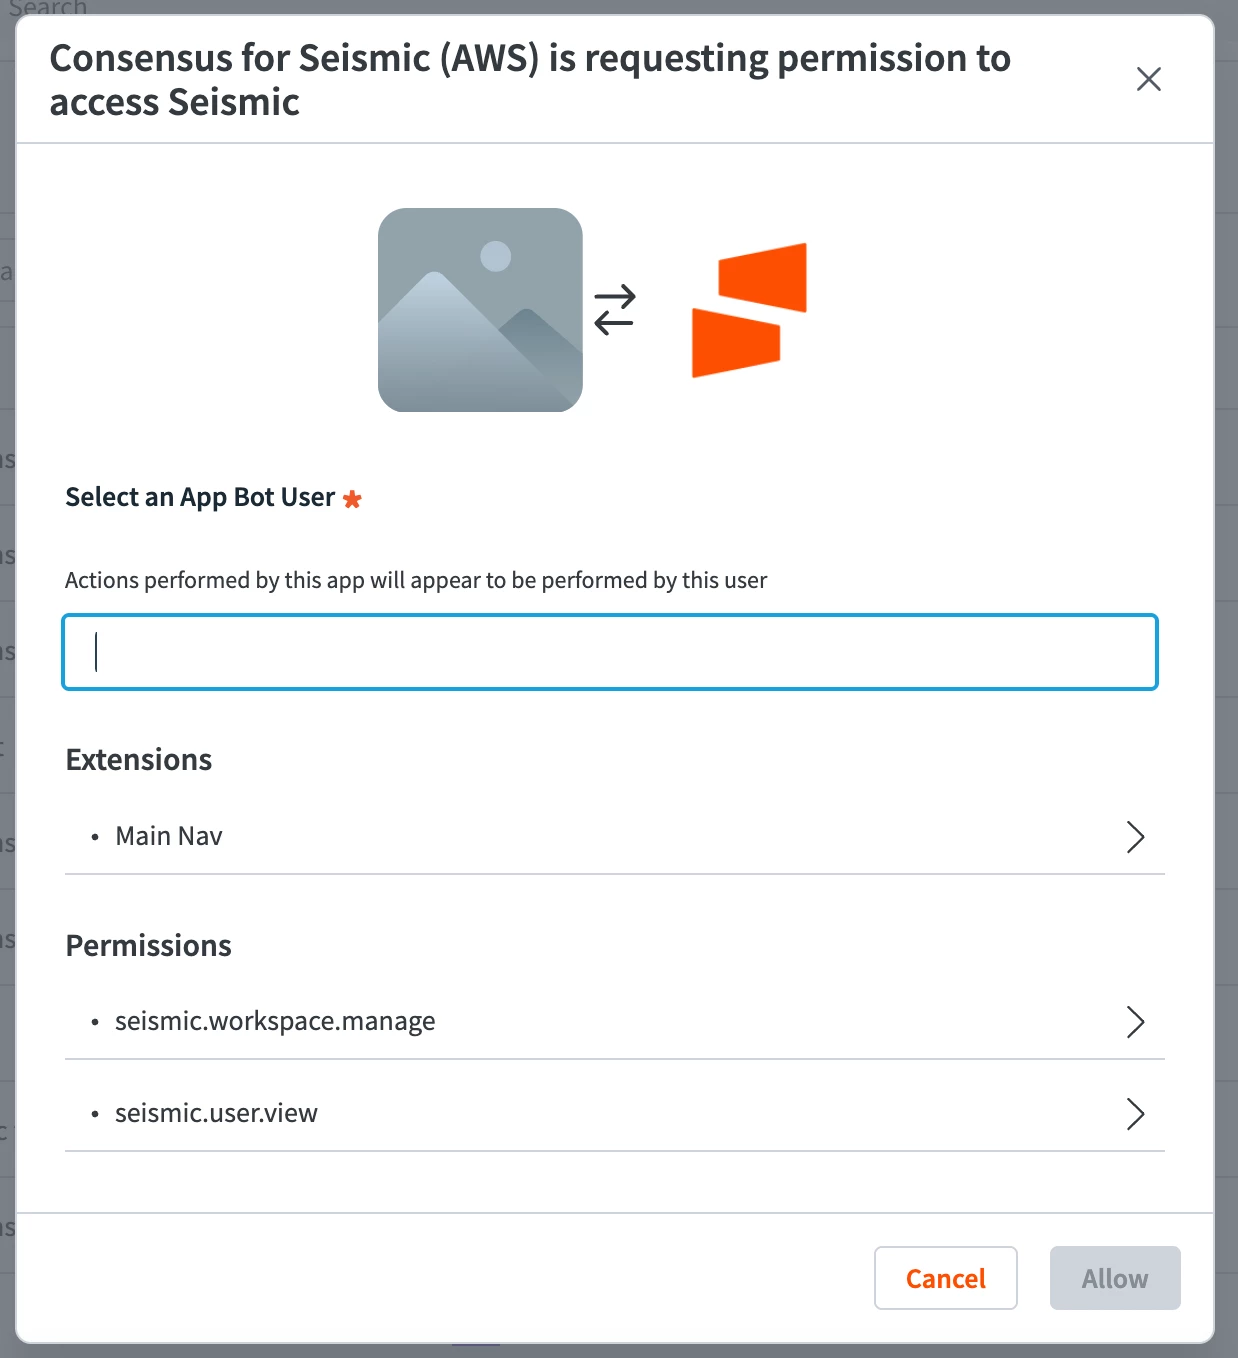Expand the seismic.workspace.manage chevron

tap(1135, 1022)
